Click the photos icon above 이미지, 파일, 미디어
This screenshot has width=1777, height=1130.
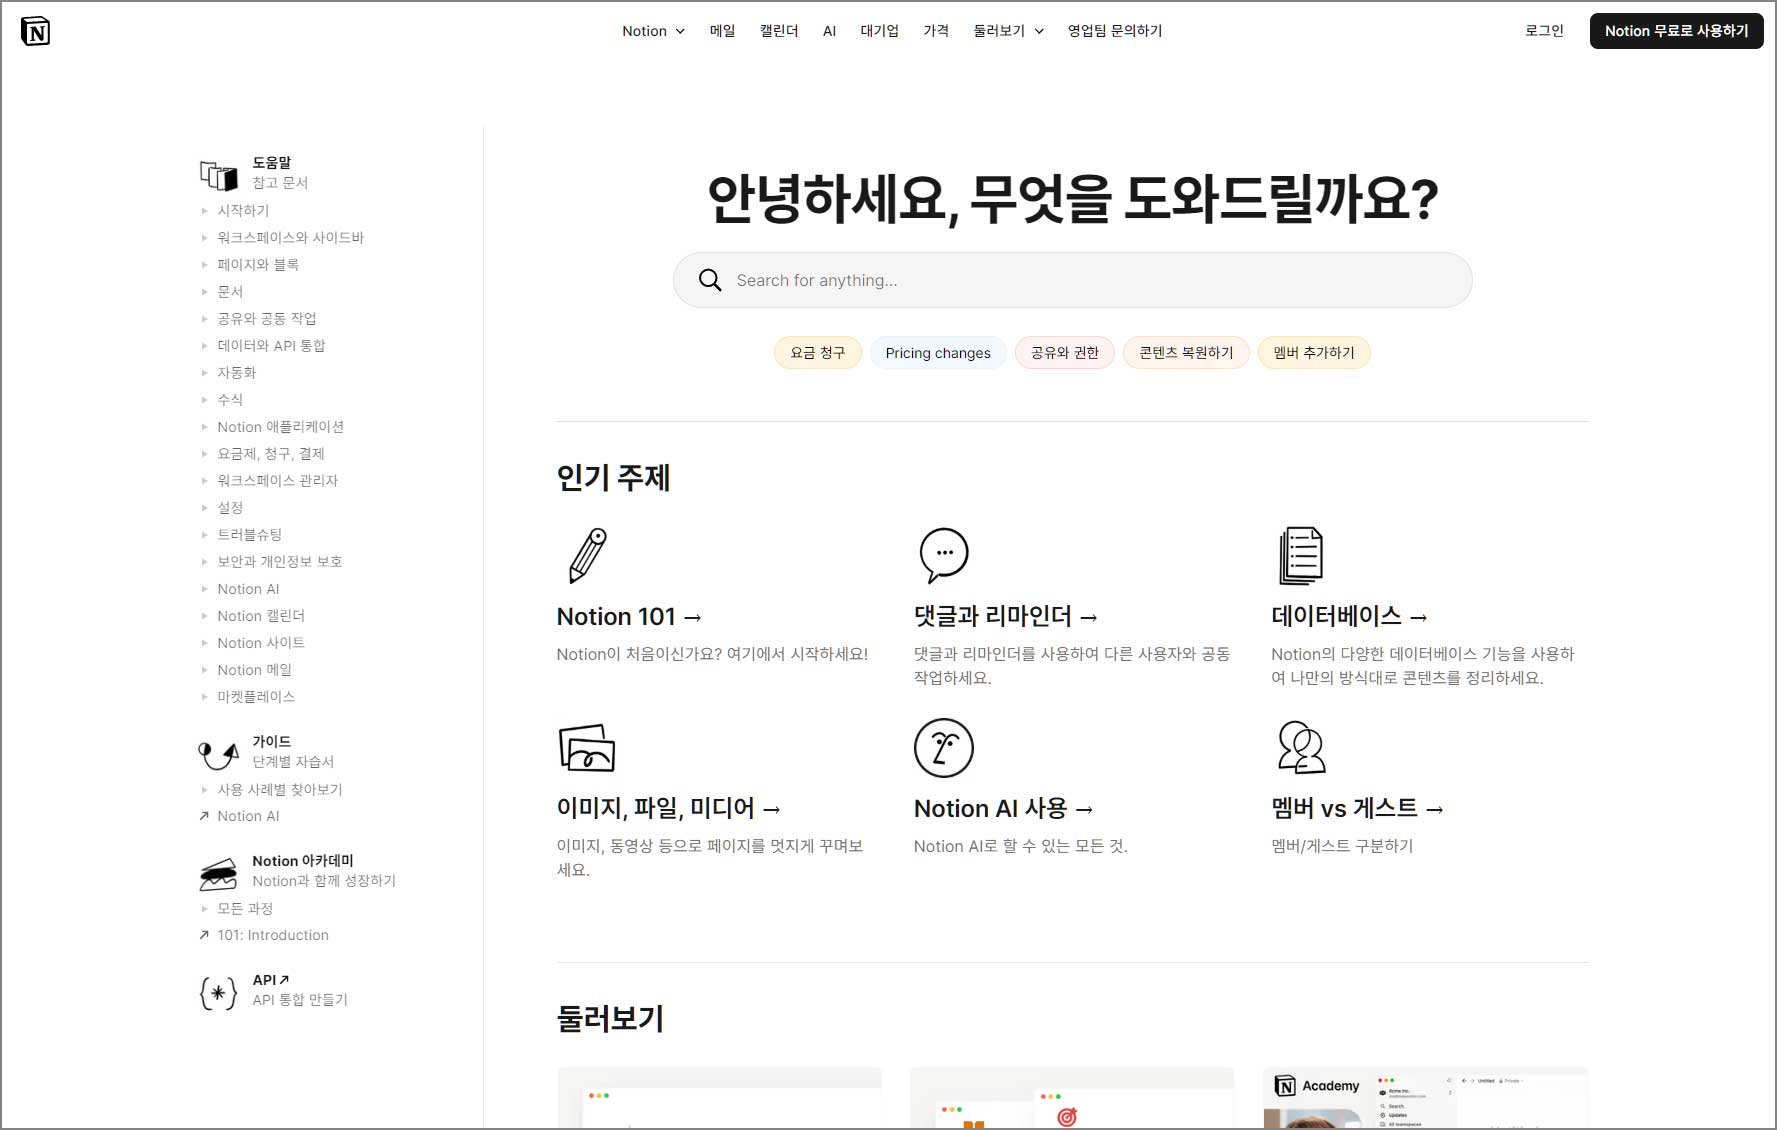587,747
